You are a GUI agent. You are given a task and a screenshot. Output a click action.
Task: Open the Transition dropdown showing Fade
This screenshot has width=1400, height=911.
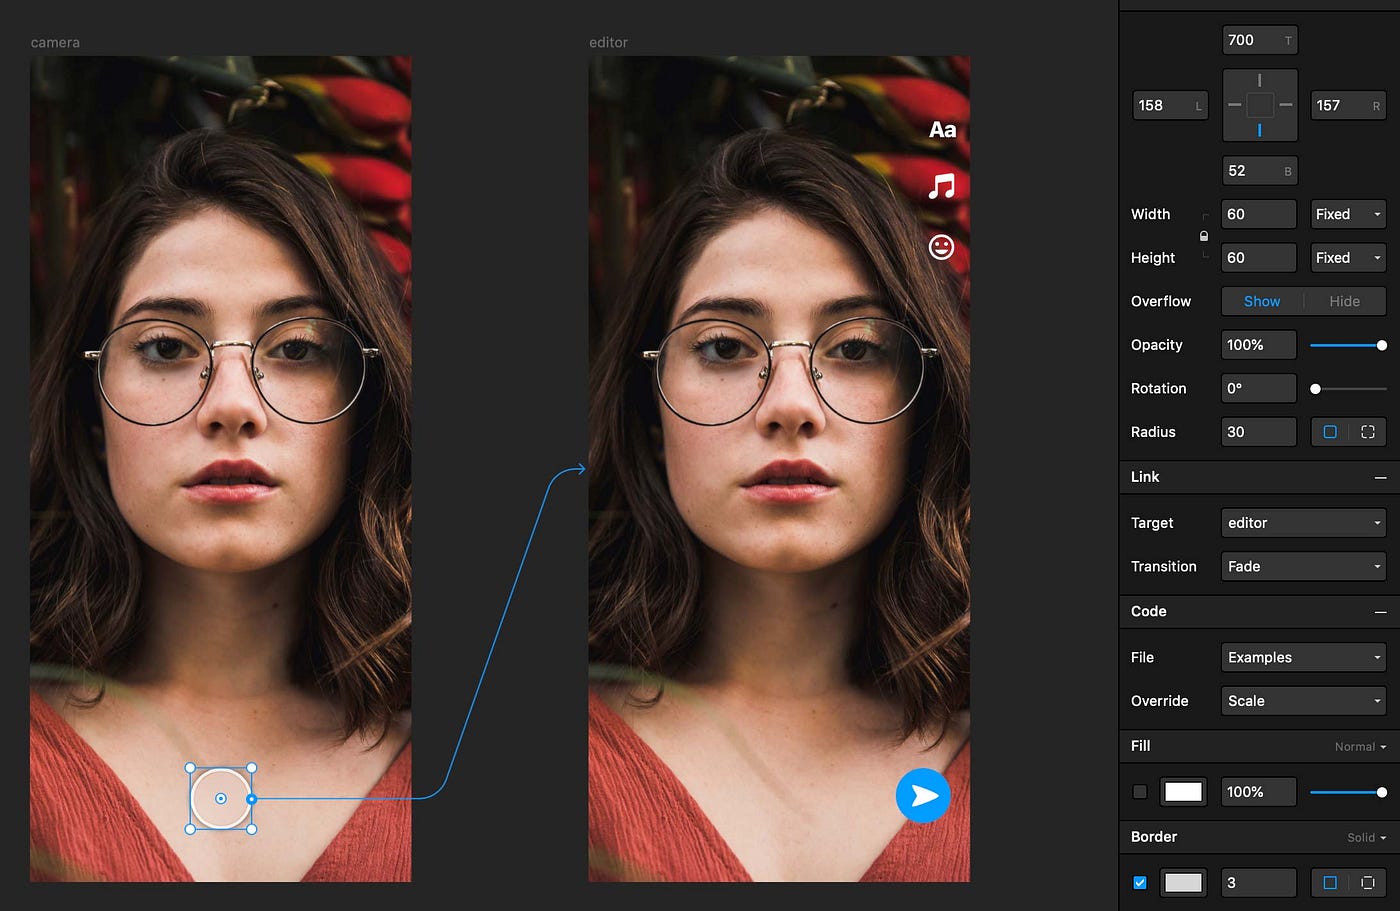tap(1304, 566)
